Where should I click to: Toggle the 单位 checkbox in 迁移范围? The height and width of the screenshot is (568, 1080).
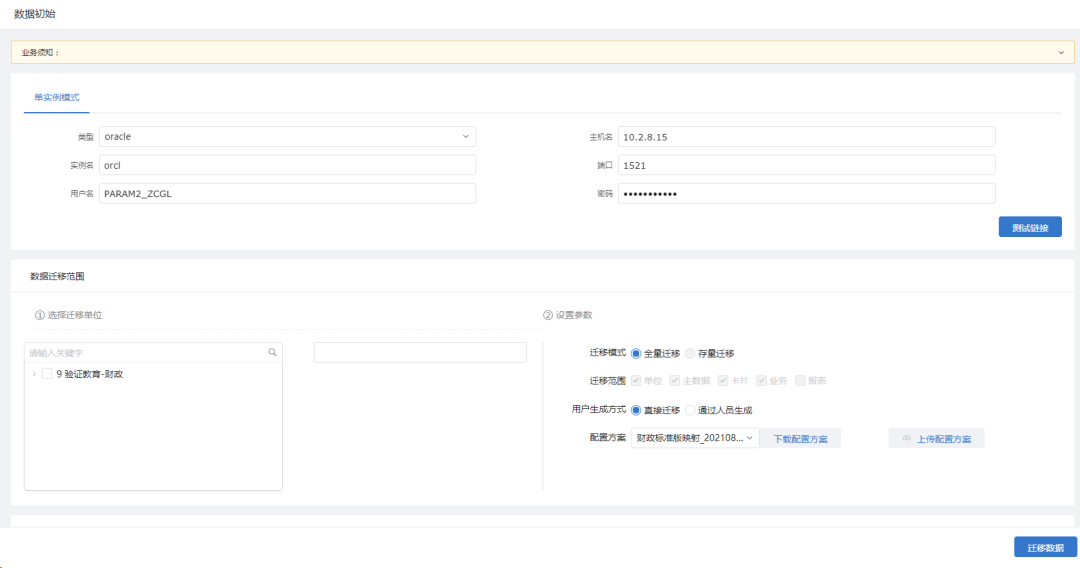tap(636, 381)
